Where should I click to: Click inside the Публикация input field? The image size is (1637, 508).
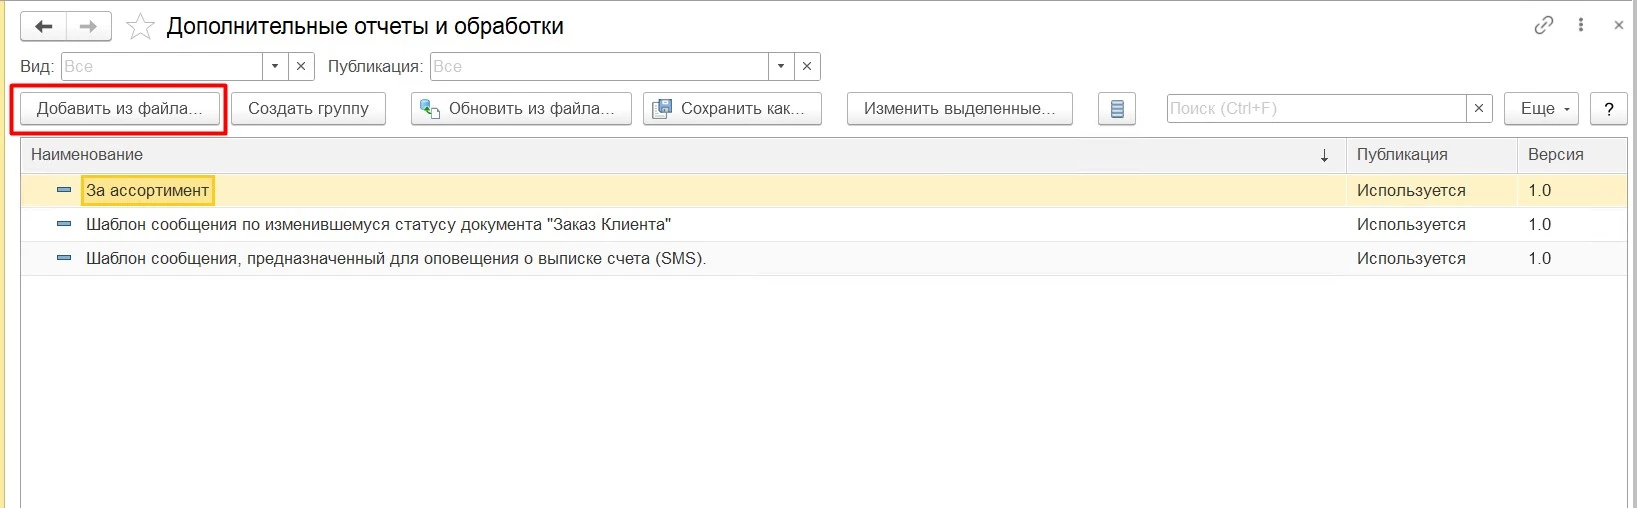click(x=599, y=66)
